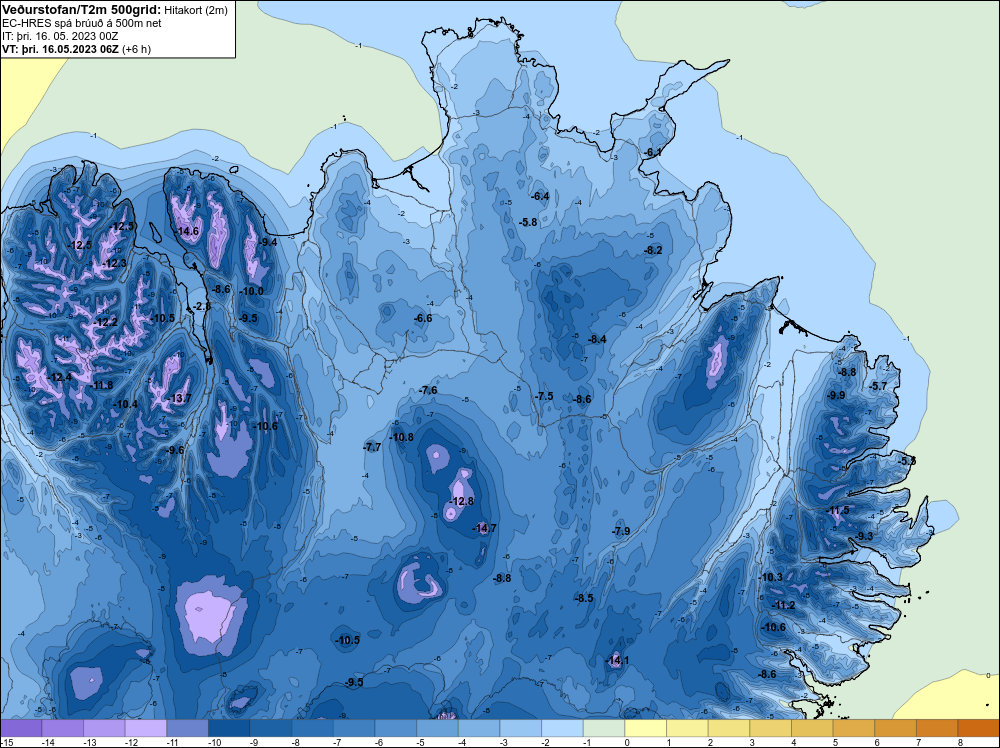
Task: Click the -9.4 temperature value
Action: (267, 242)
